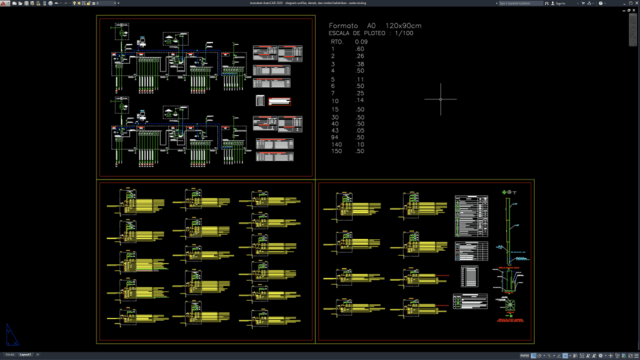Select the '140 .10' pen table row
Viewport: 640px width, 360px height.
coord(348,144)
